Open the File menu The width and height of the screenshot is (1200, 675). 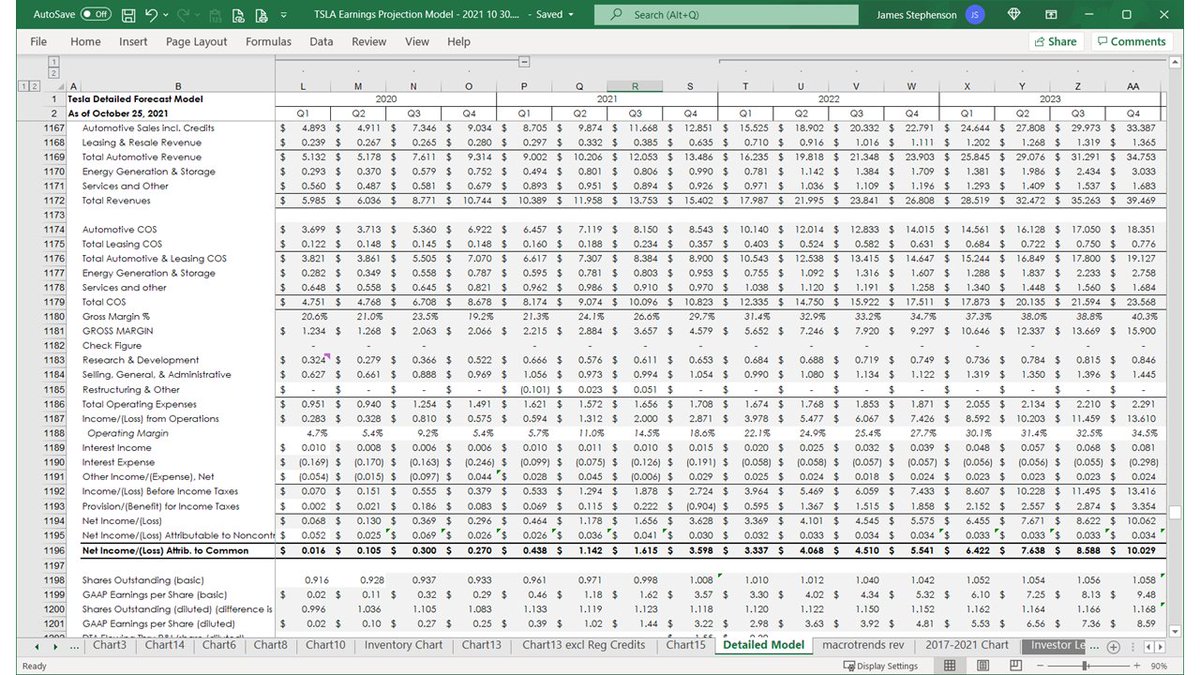(x=38, y=42)
